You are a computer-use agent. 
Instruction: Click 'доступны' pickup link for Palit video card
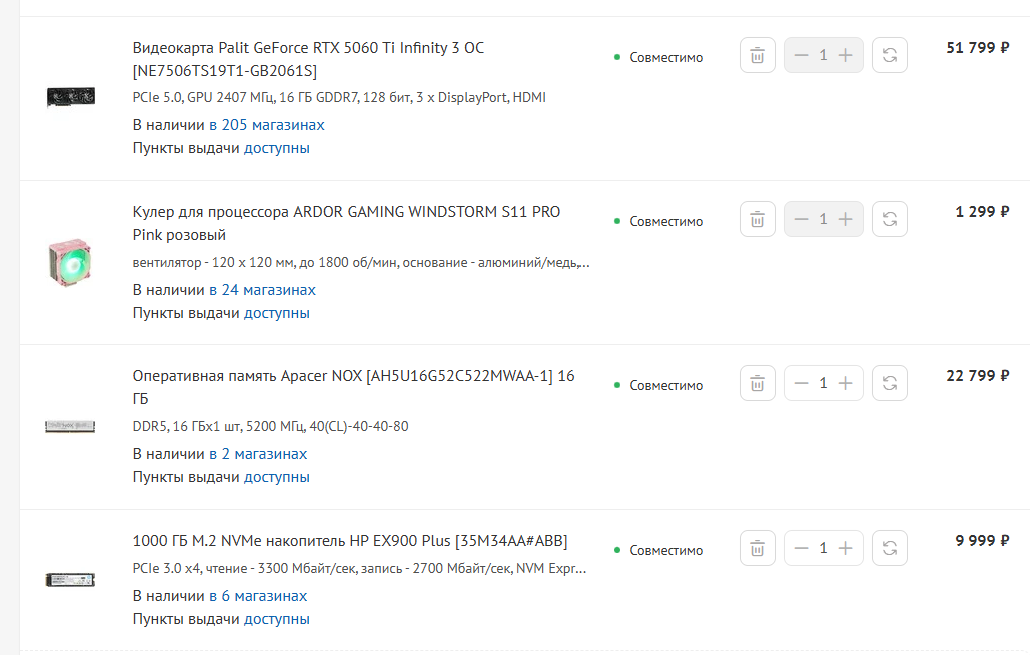[x=277, y=148]
